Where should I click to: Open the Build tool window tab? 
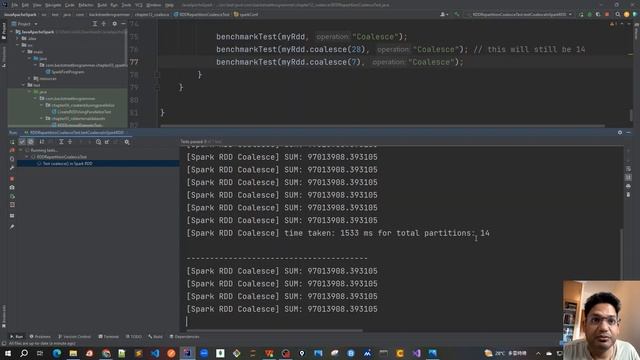click(155, 337)
